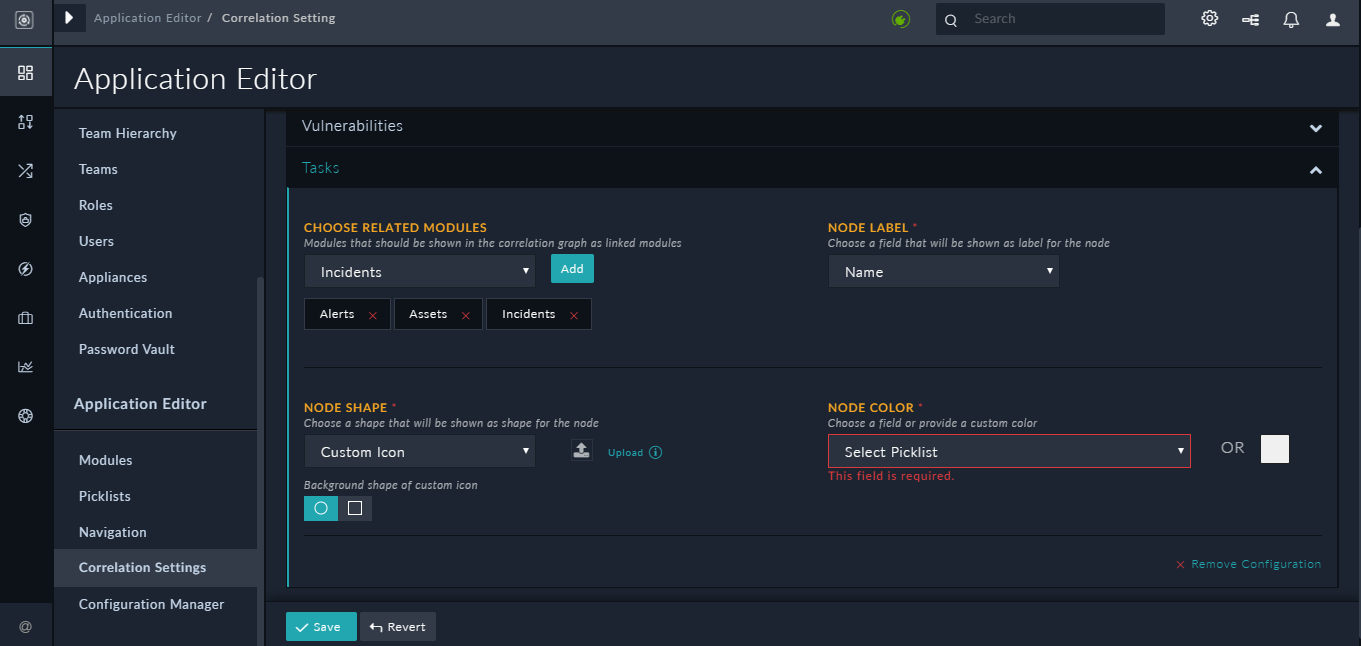Open Configuration Manager in the sidebar
Screen dimensions: 1361x646
pyautogui.click(x=152, y=604)
